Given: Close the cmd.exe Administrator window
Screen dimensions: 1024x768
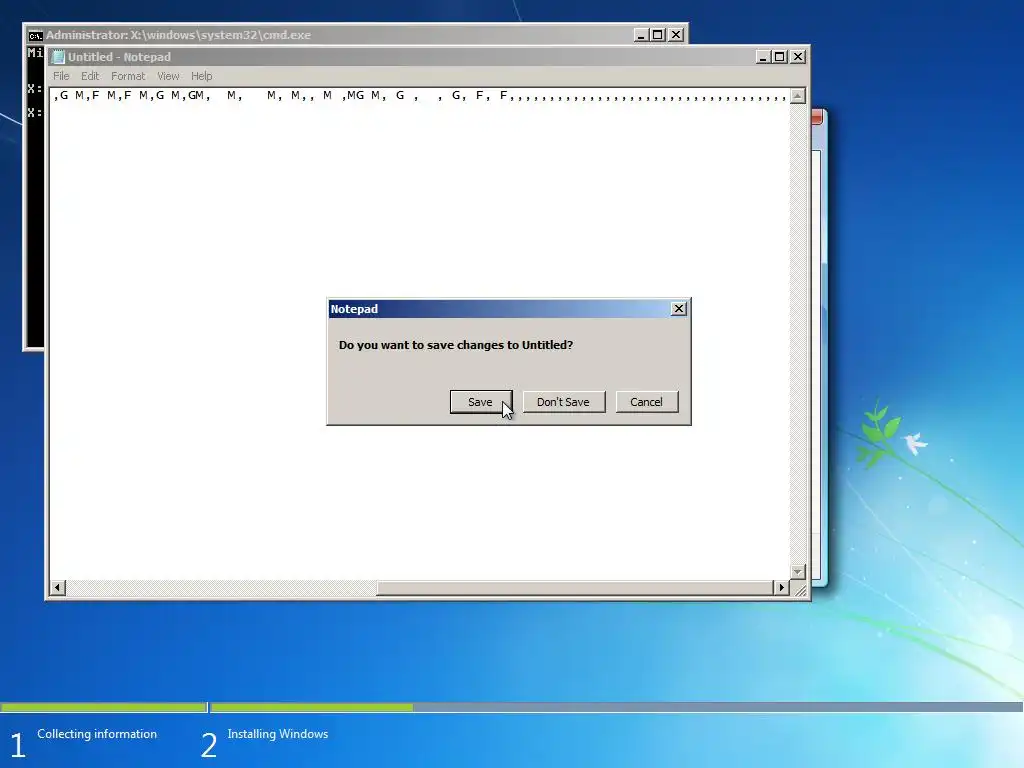Looking at the screenshot, I should click(676, 35).
